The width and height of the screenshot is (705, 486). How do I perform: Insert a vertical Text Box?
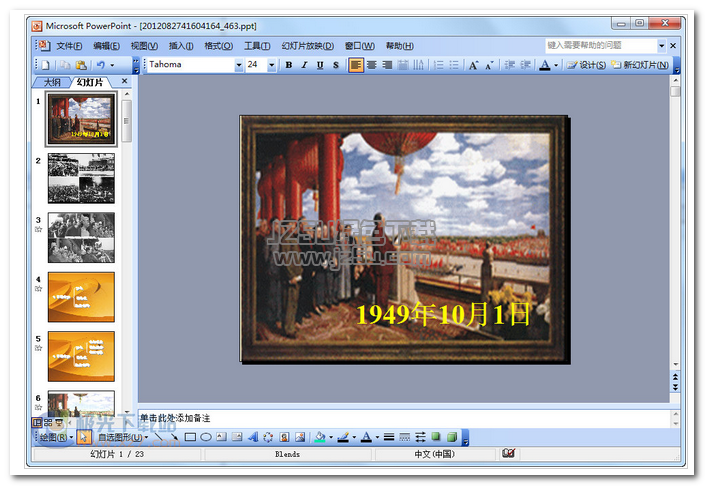(x=237, y=437)
